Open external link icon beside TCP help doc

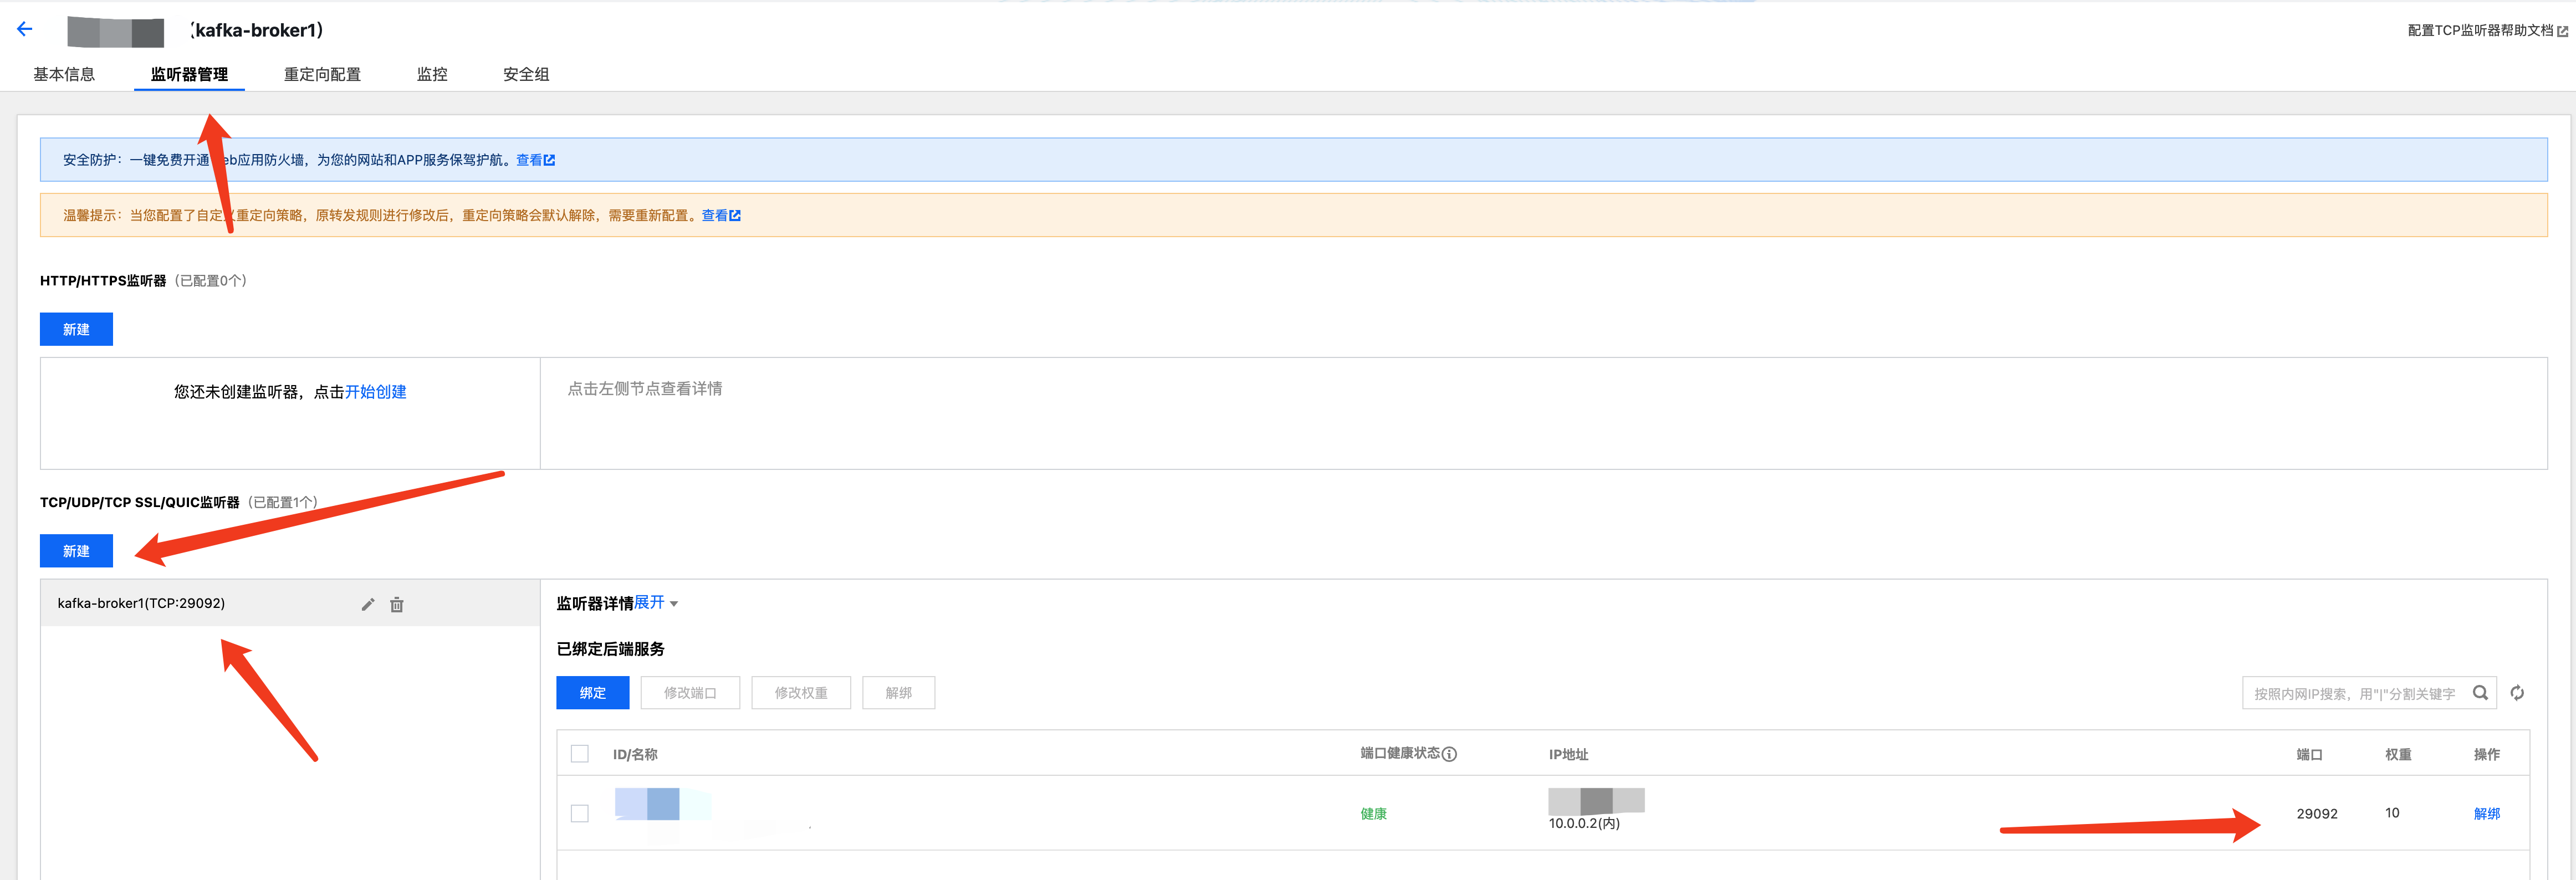pos(2562,31)
